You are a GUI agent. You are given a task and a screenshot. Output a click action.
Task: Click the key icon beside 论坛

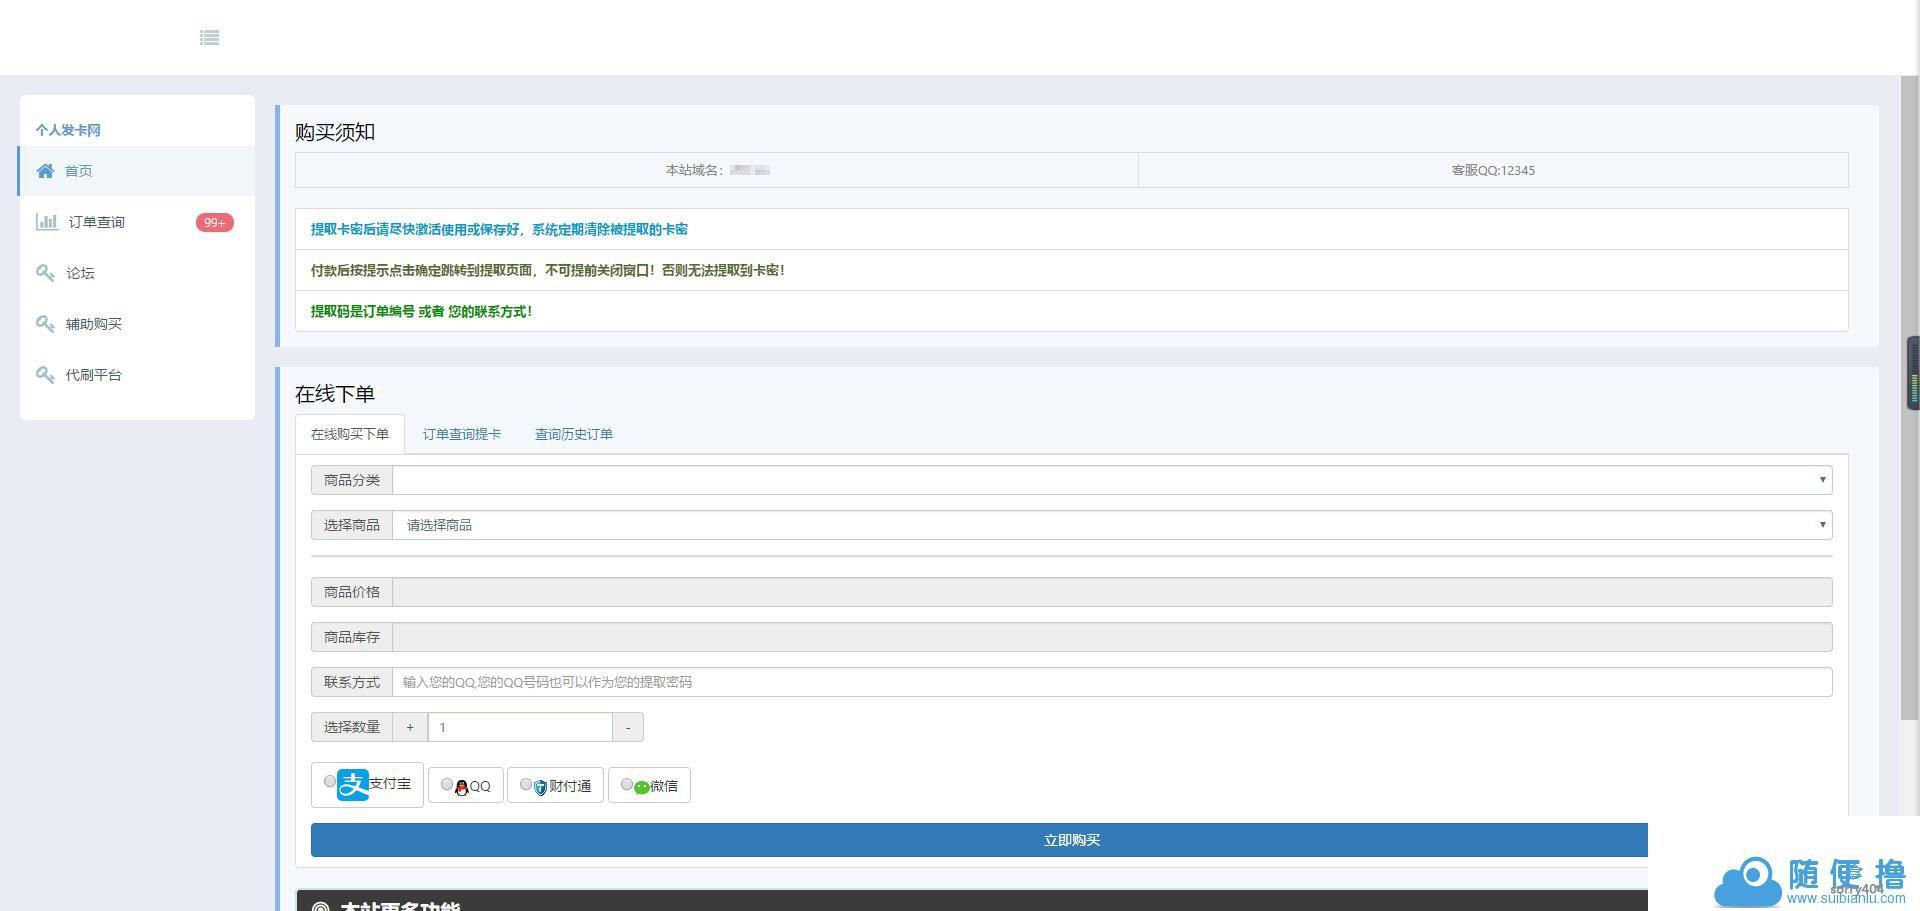(45, 273)
